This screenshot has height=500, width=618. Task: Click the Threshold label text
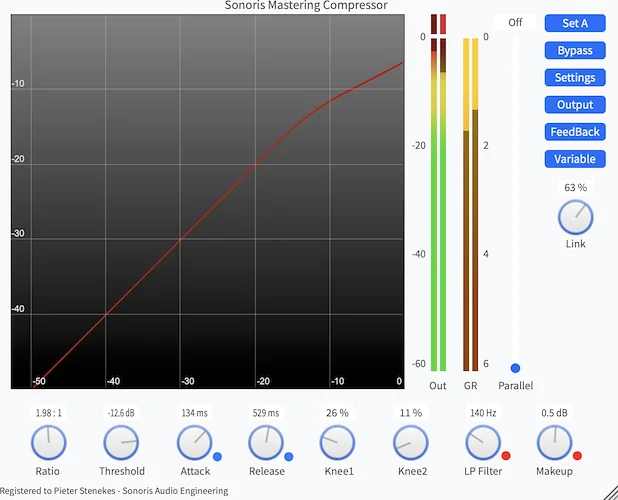122,471
